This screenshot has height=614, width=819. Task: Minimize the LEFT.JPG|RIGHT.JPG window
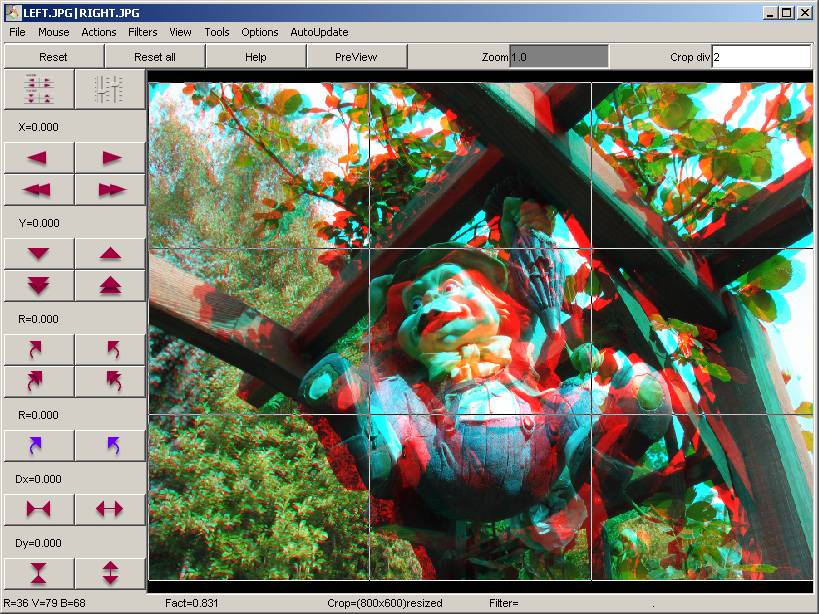tap(770, 13)
